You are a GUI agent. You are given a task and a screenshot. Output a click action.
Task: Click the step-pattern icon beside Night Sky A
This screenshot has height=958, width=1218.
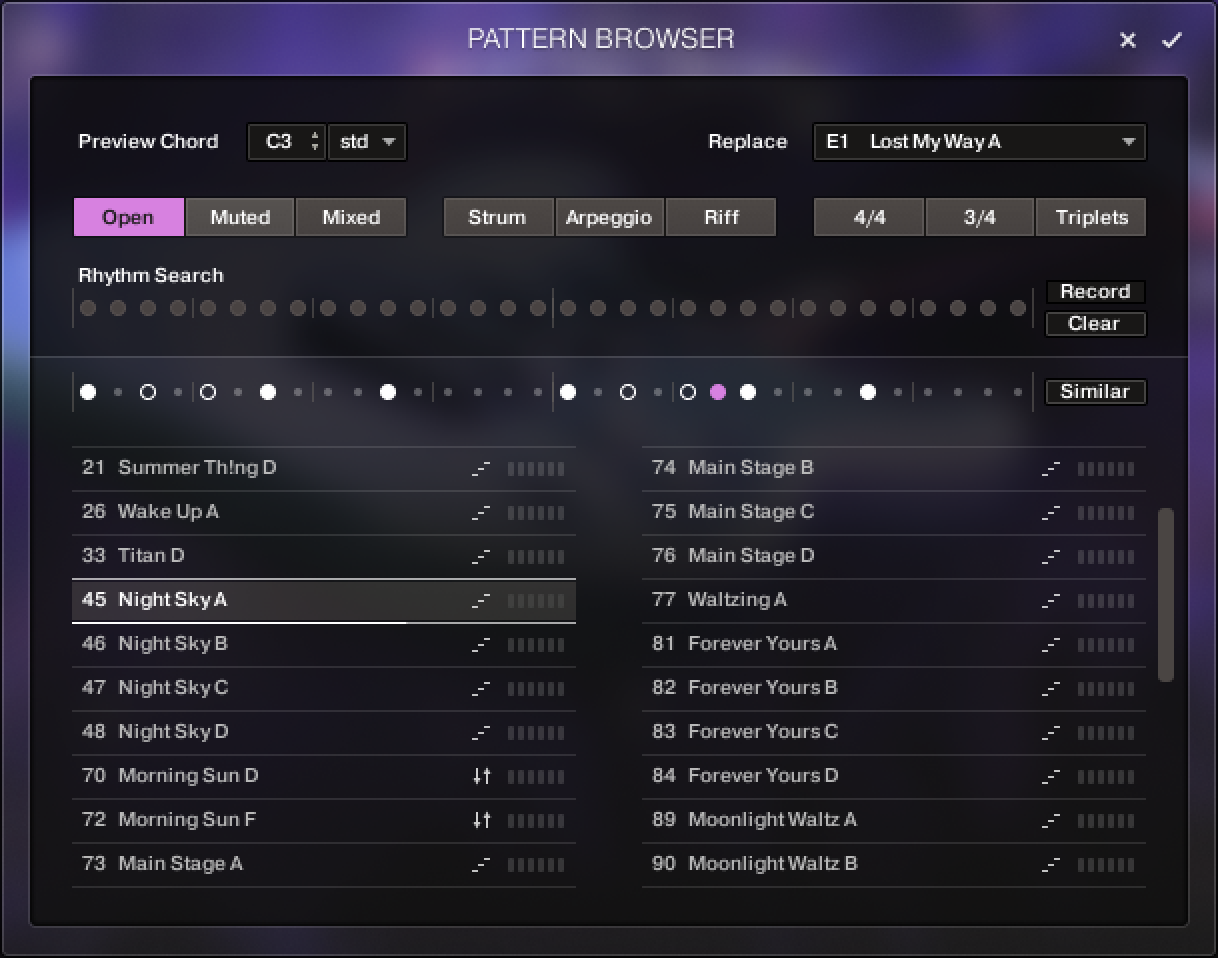(x=481, y=600)
